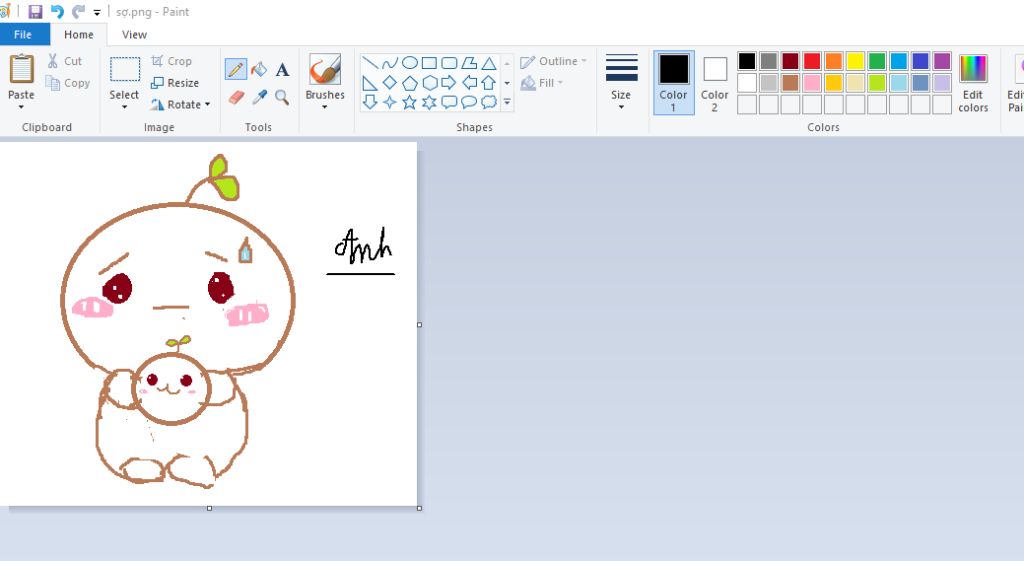Pick the Rectangle shape
Viewport: 1024px width, 561px height.
pos(429,63)
